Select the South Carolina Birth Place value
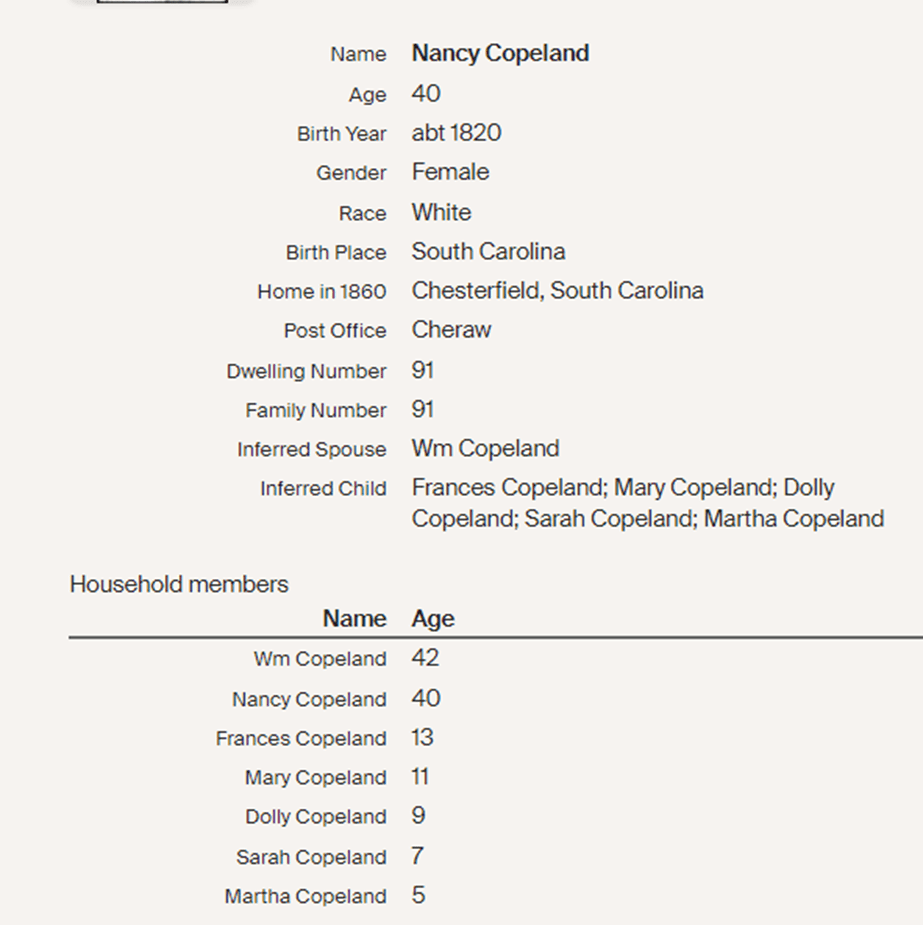Image resolution: width=923 pixels, height=925 pixels. (x=488, y=251)
